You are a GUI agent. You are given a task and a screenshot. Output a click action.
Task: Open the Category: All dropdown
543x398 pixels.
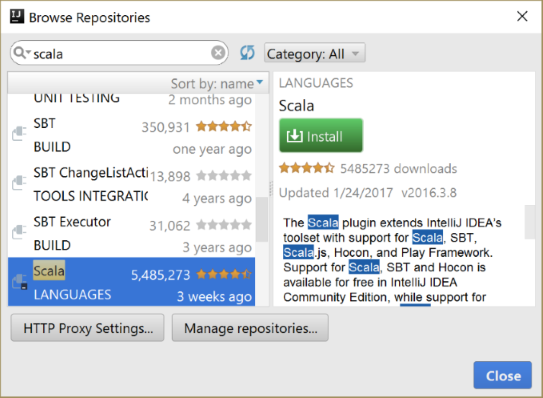(315, 53)
